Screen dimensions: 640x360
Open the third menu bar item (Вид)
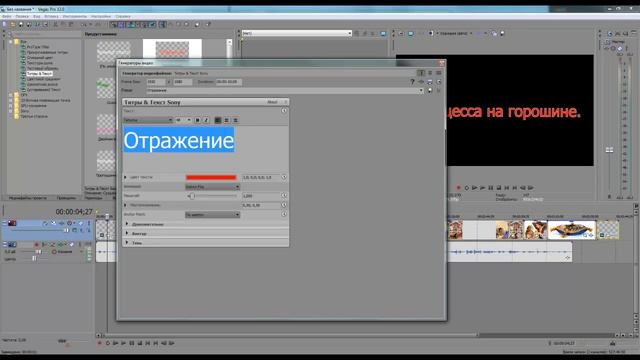click(x=36, y=16)
